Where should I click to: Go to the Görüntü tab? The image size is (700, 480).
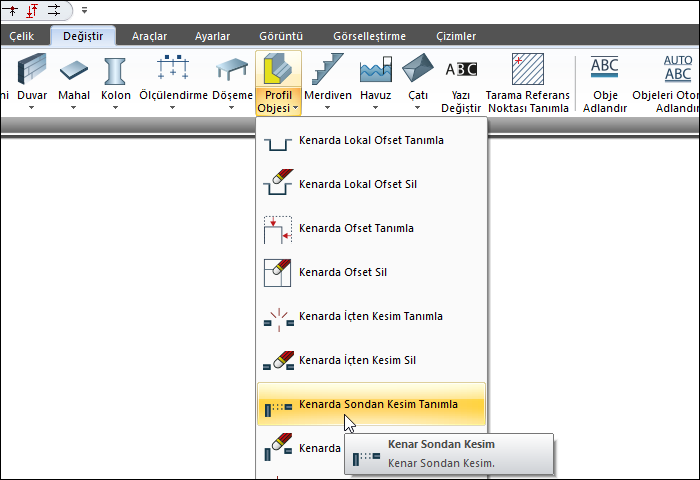point(281,36)
